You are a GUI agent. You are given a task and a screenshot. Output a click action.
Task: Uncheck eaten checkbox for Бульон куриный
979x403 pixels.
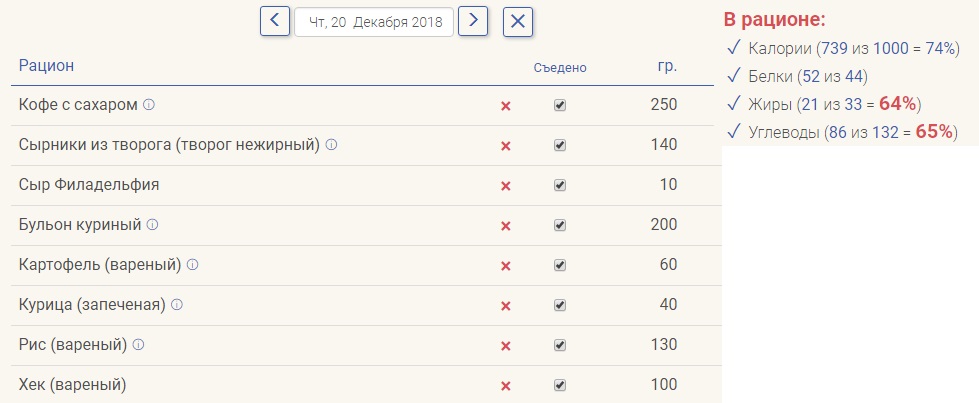(x=560, y=225)
